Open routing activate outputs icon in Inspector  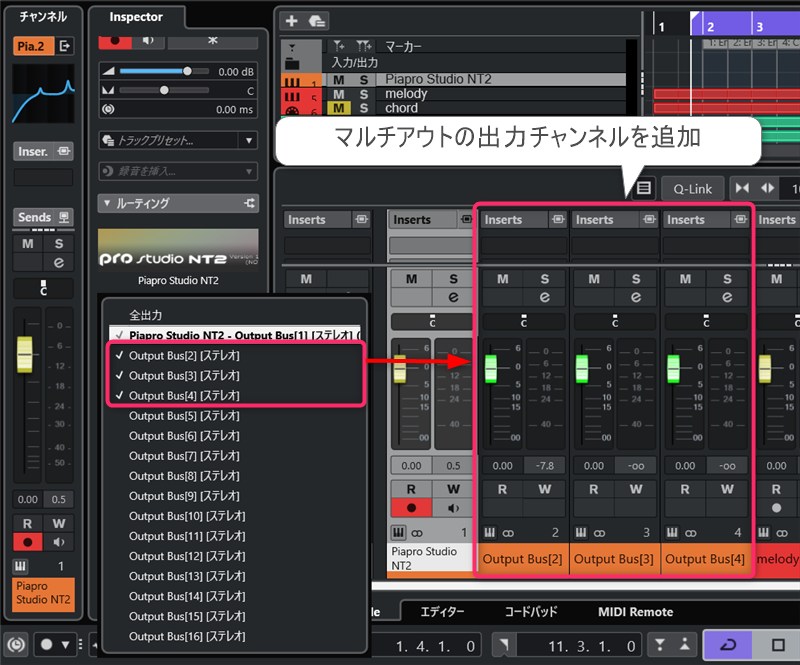[x=249, y=203]
